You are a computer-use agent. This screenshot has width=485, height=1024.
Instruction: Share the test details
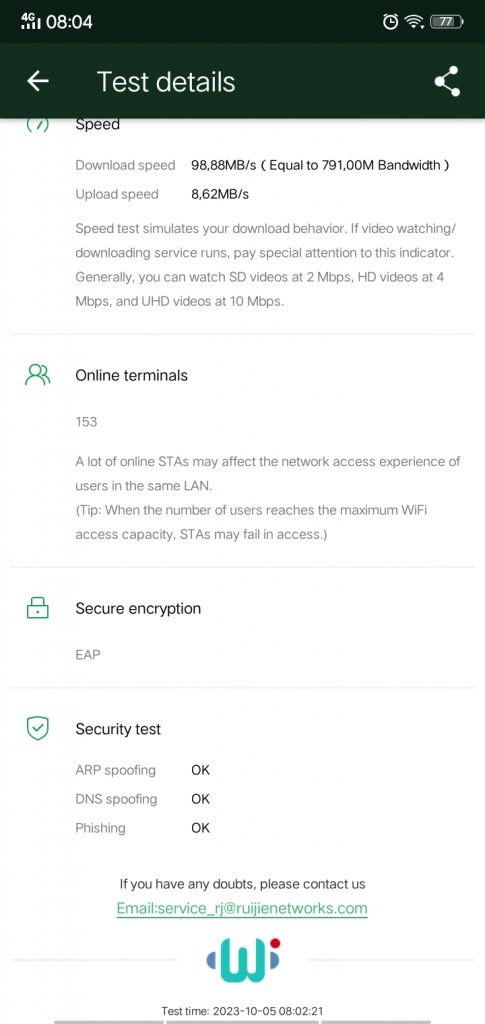click(447, 81)
